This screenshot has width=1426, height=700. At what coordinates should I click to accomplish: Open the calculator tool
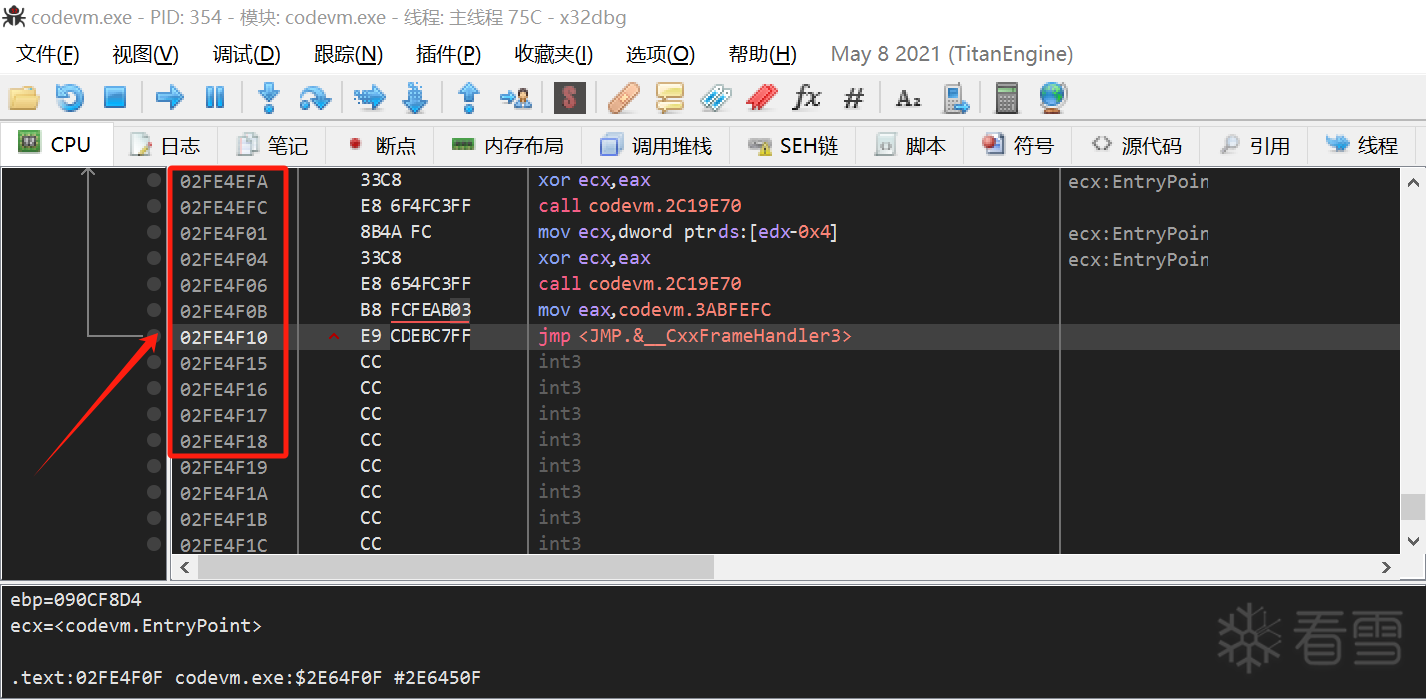coord(1007,97)
